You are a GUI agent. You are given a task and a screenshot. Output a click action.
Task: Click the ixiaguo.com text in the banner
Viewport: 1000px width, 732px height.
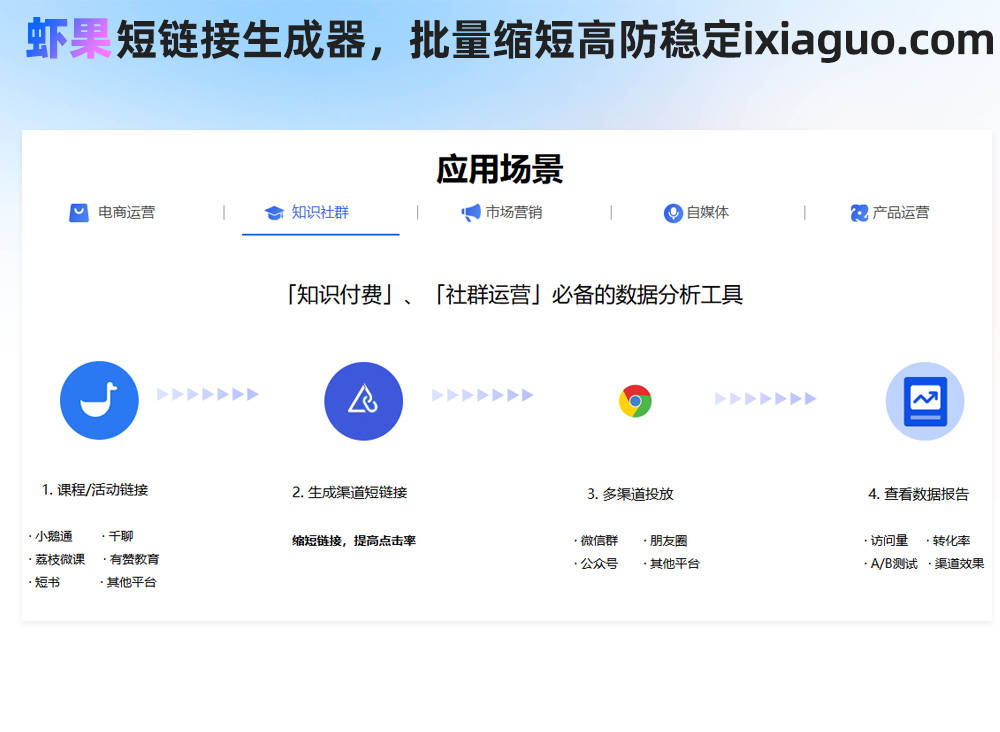tap(869, 40)
